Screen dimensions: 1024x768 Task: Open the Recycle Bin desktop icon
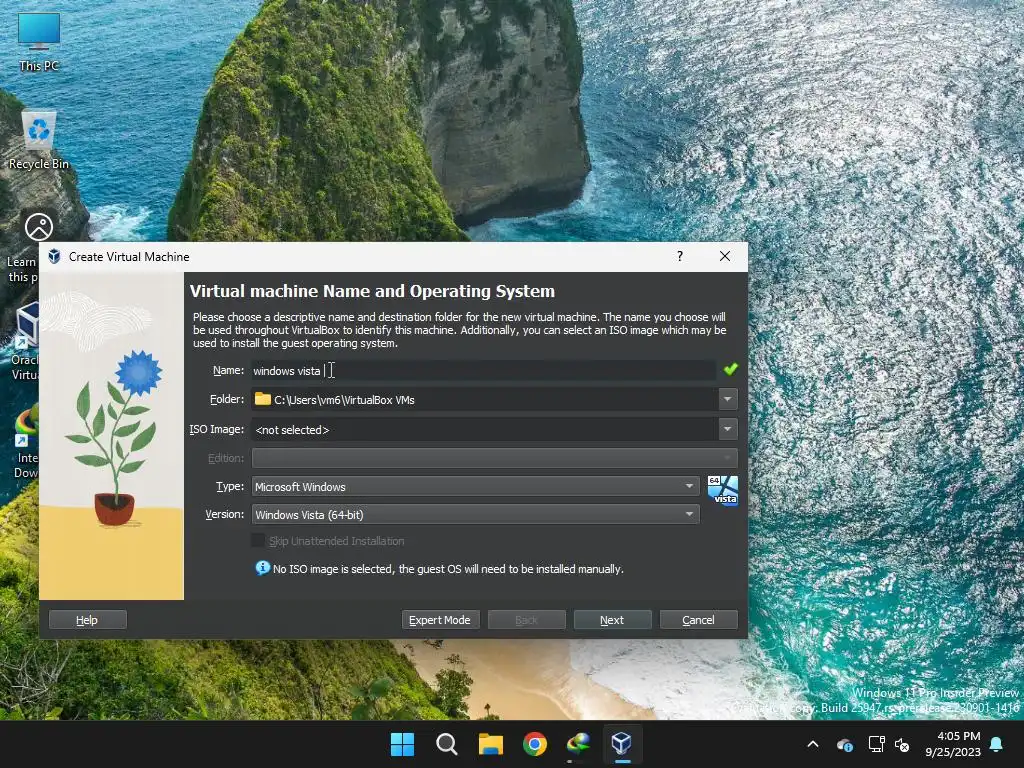click(39, 140)
